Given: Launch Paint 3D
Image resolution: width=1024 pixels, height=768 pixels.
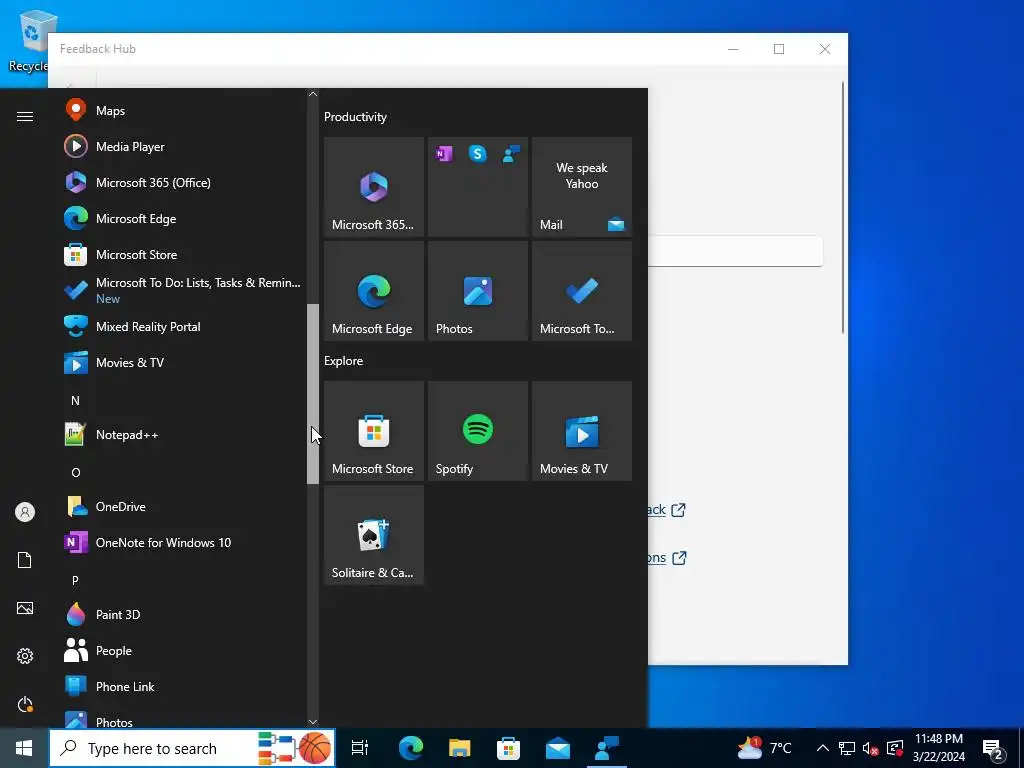Looking at the screenshot, I should click(181, 615).
